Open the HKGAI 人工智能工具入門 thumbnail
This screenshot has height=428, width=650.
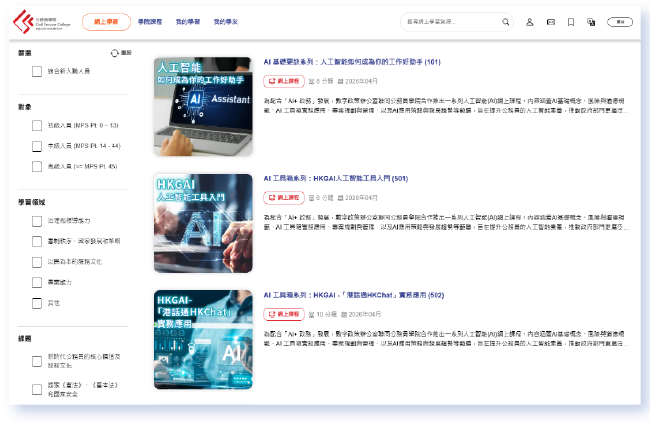[203, 223]
